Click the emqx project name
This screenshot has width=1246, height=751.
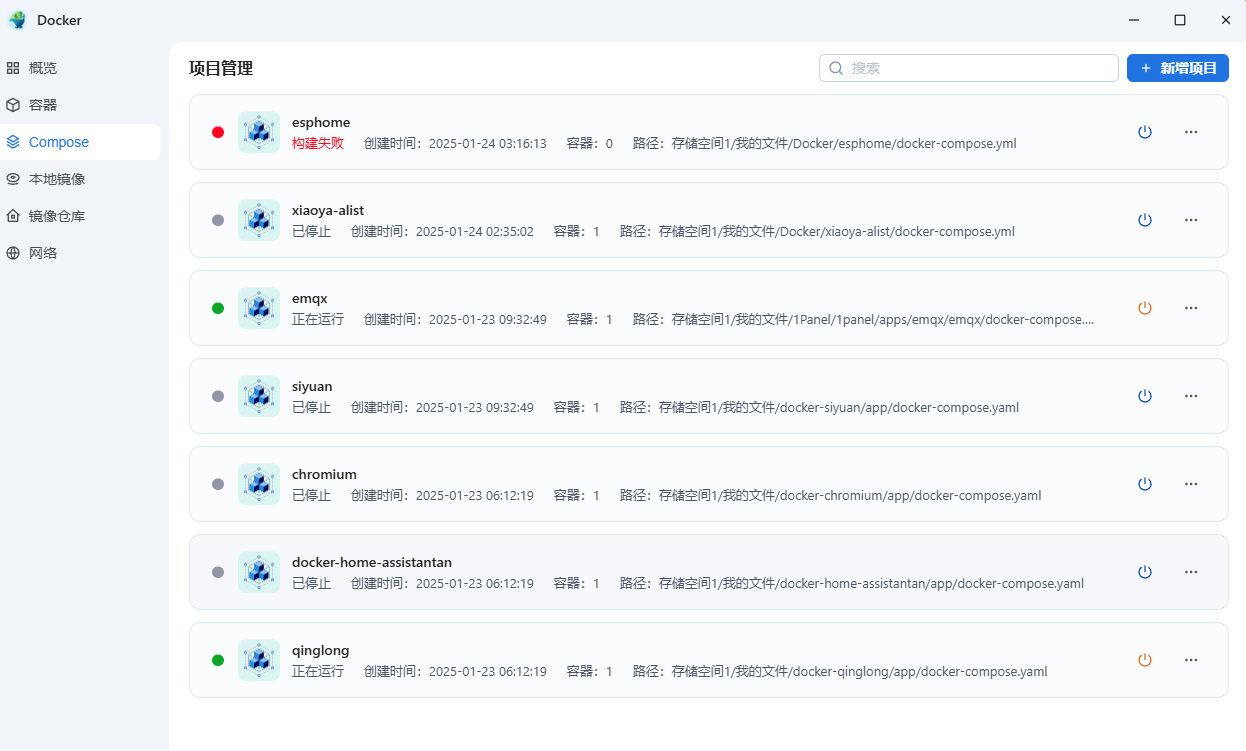tap(310, 298)
